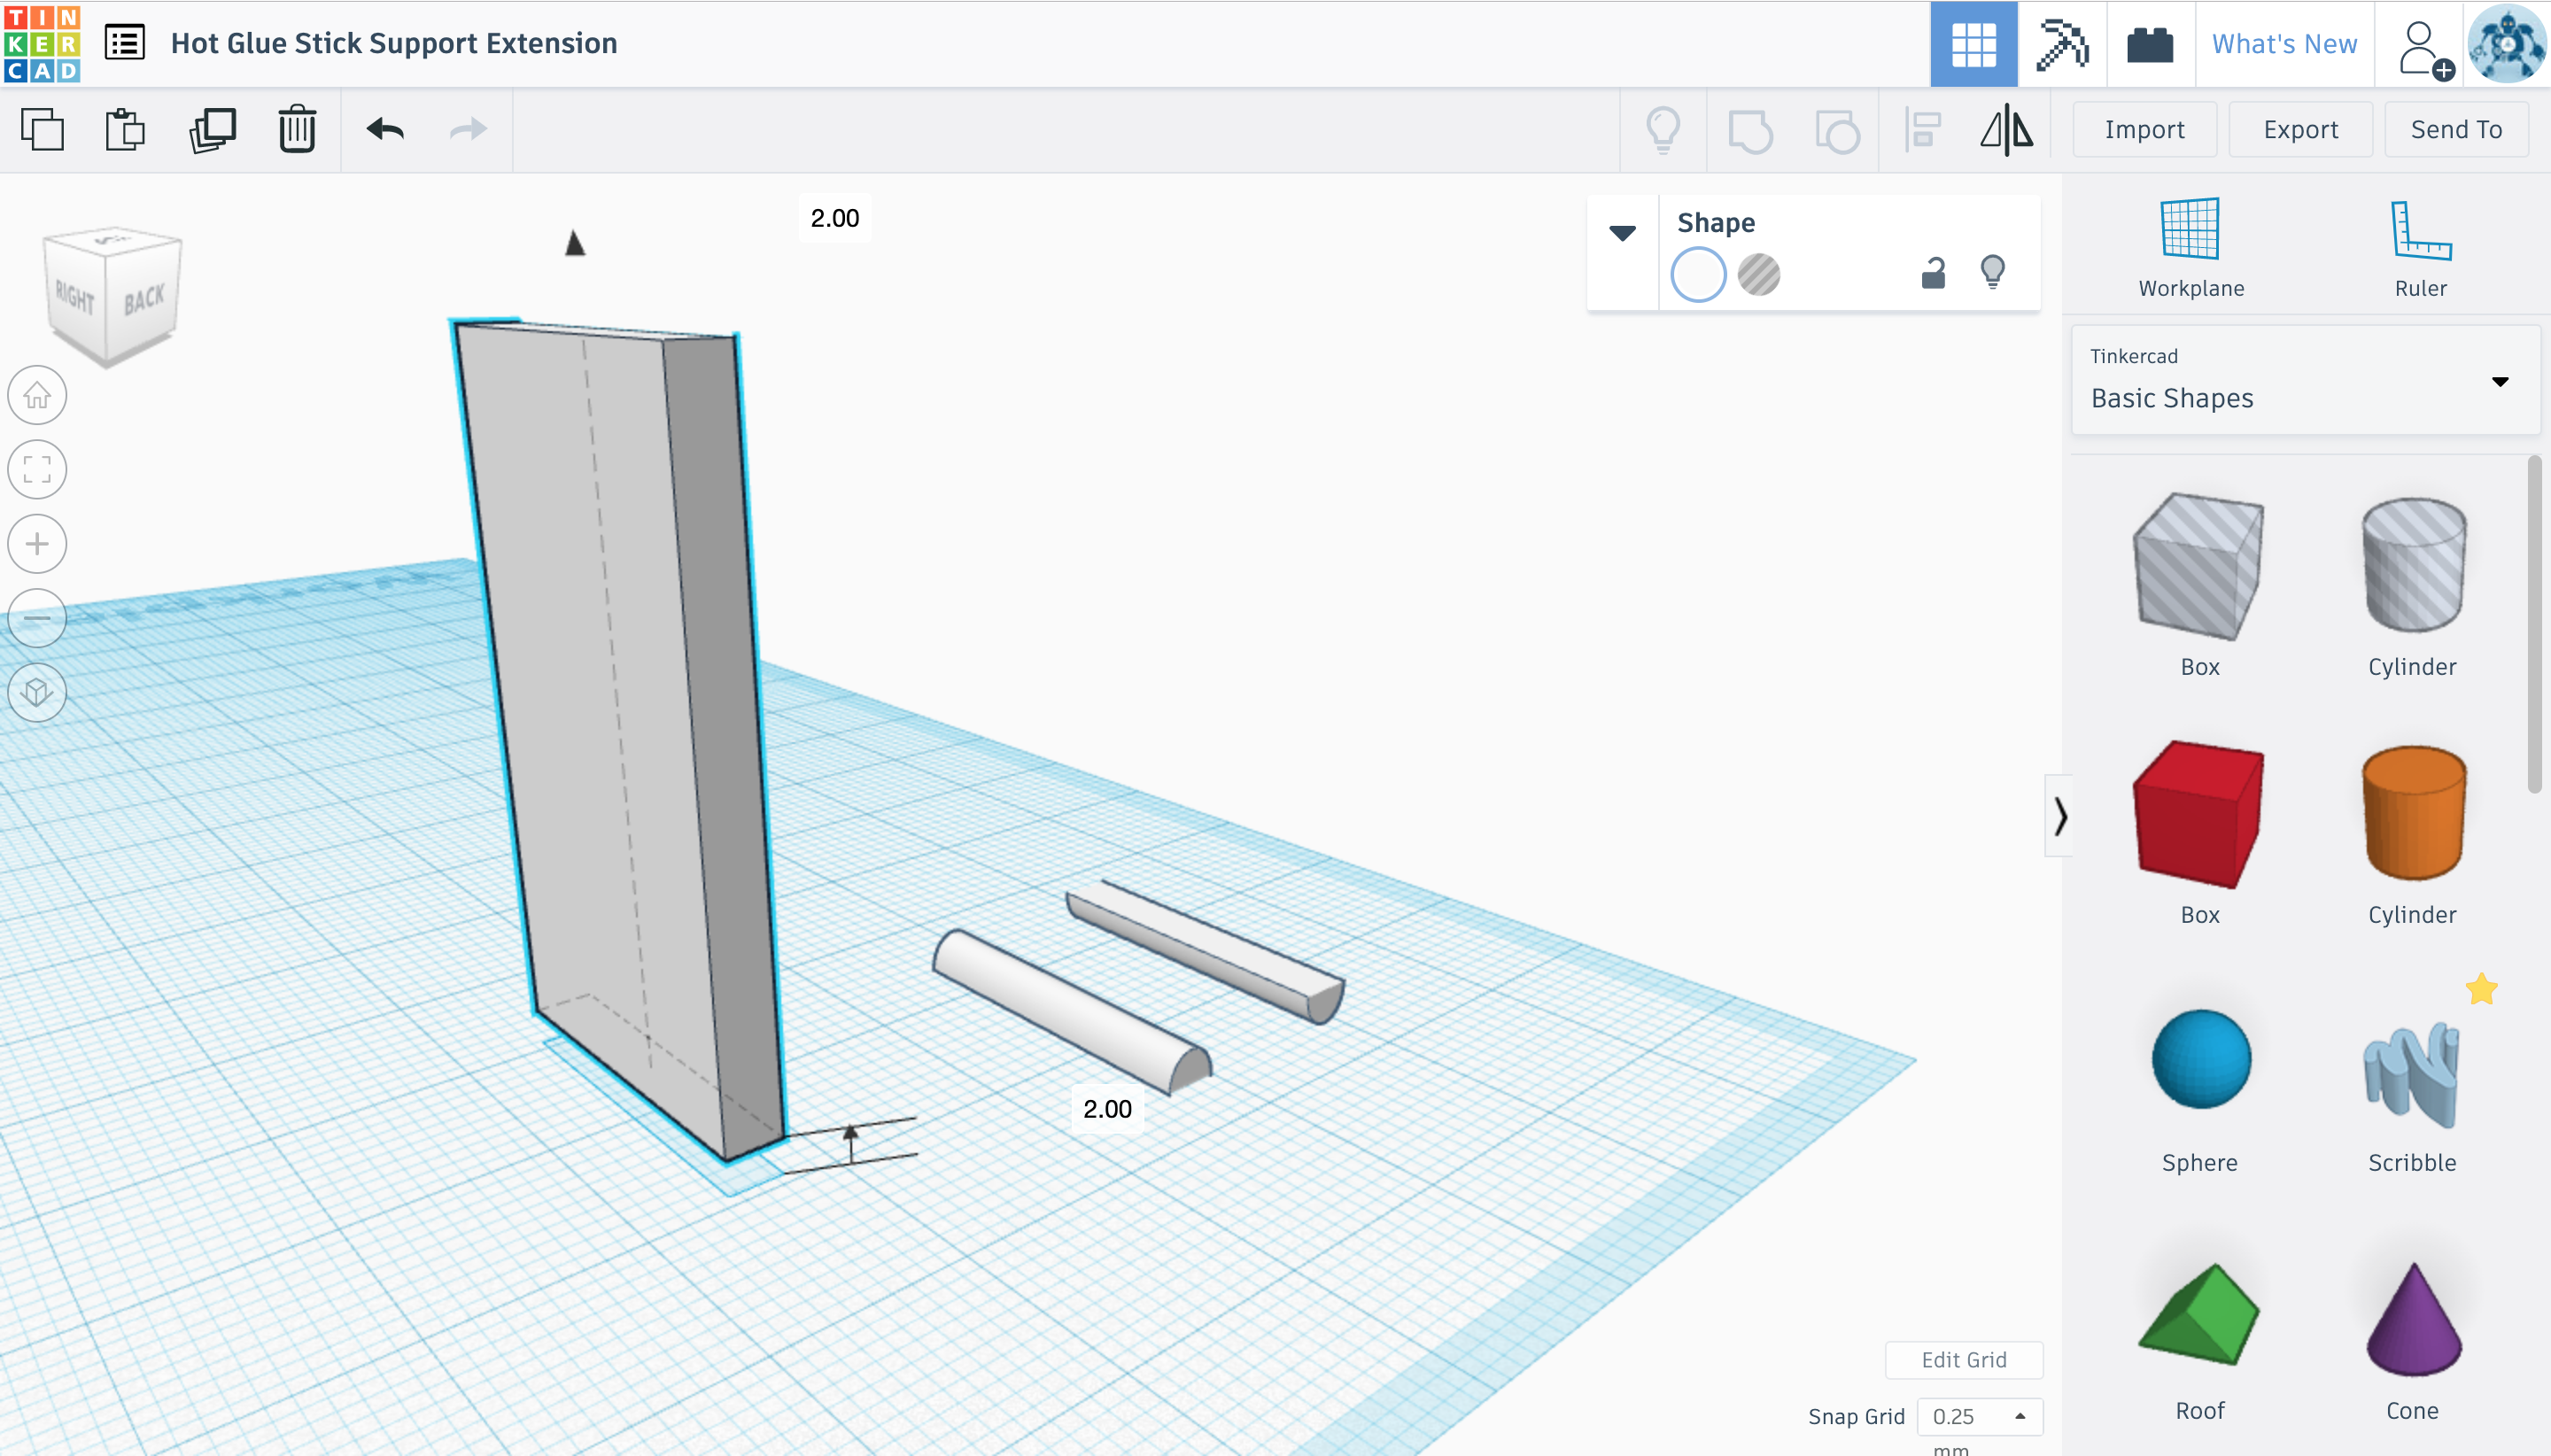Set the shape to Hole mode
The image size is (2551, 1456).
pos(1758,274)
